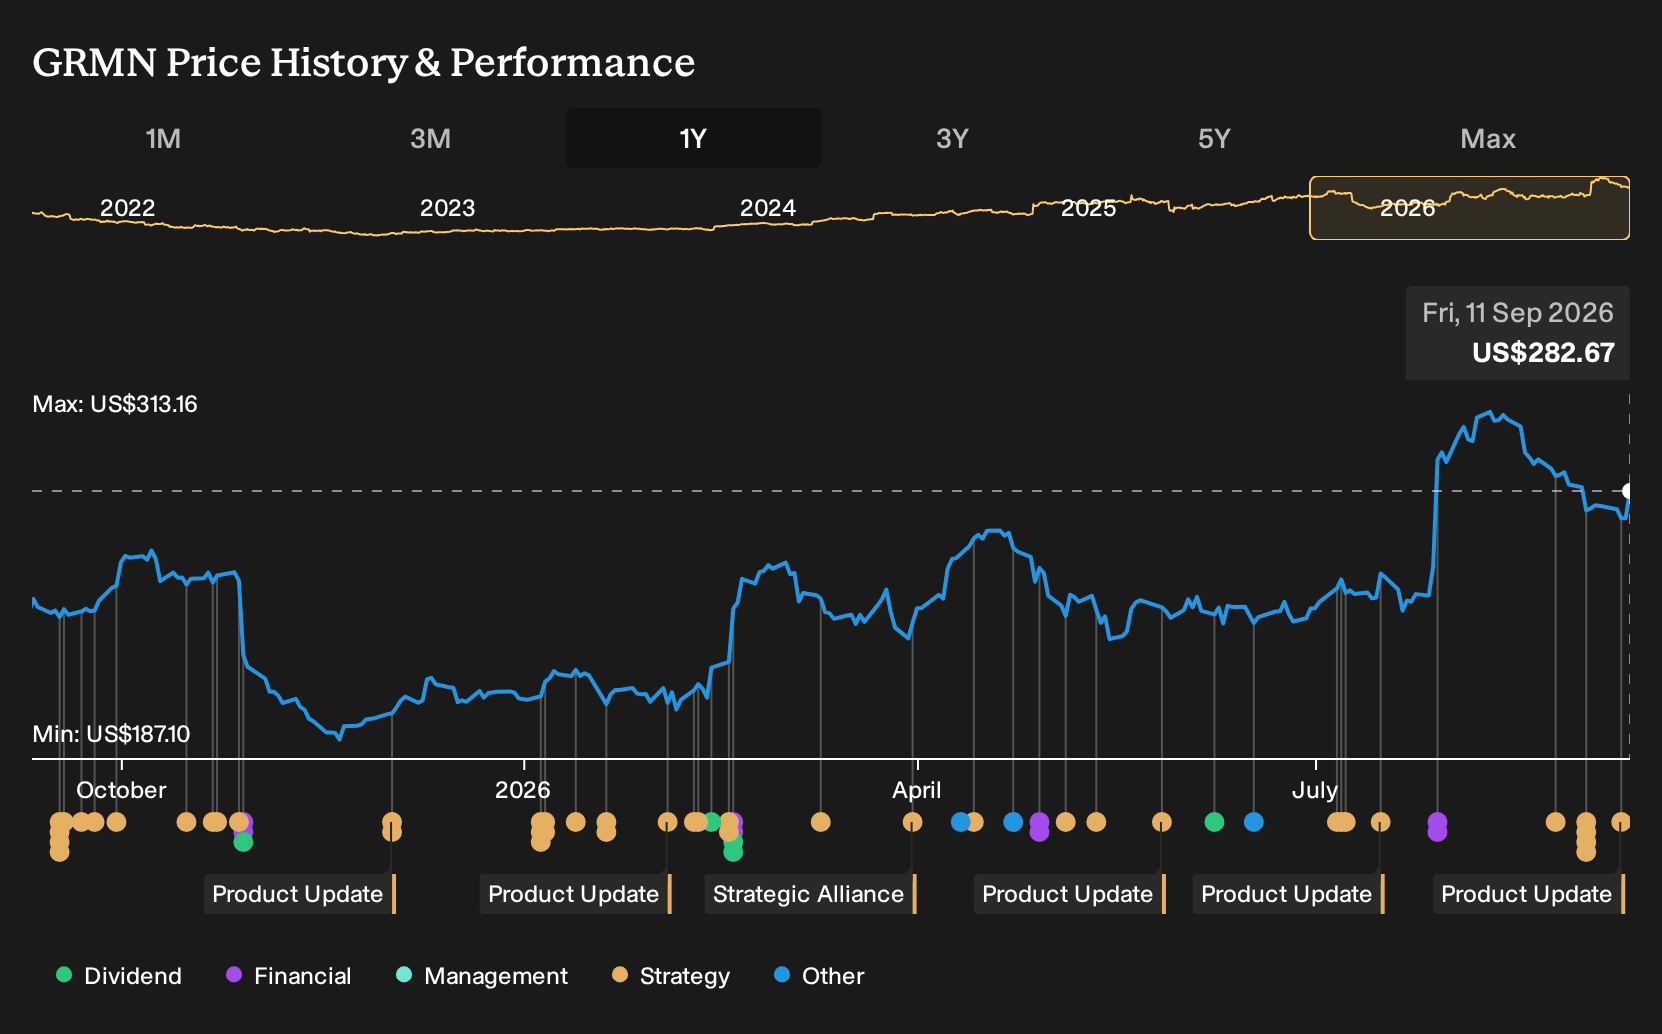Select the 5Y time range tab
The image size is (1662, 1034).
[x=1214, y=138]
